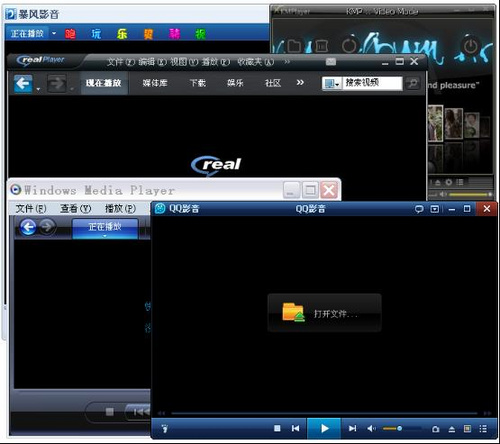Image resolution: width=500 pixels, height=444 pixels.
Task: Mute the KMPlayer speaker icon
Action: (x=442, y=194)
